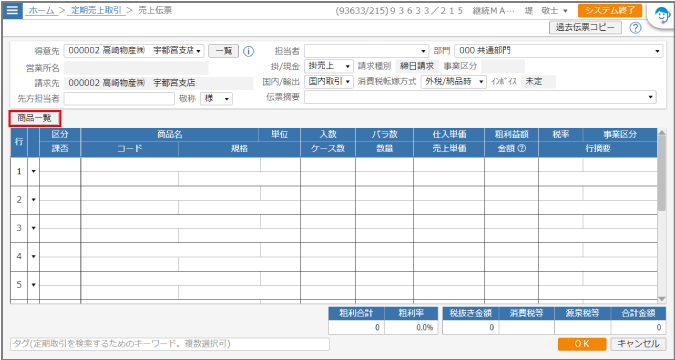
Task: Open the 敬称 様 dropdown
Action: [x=217, y=99]
